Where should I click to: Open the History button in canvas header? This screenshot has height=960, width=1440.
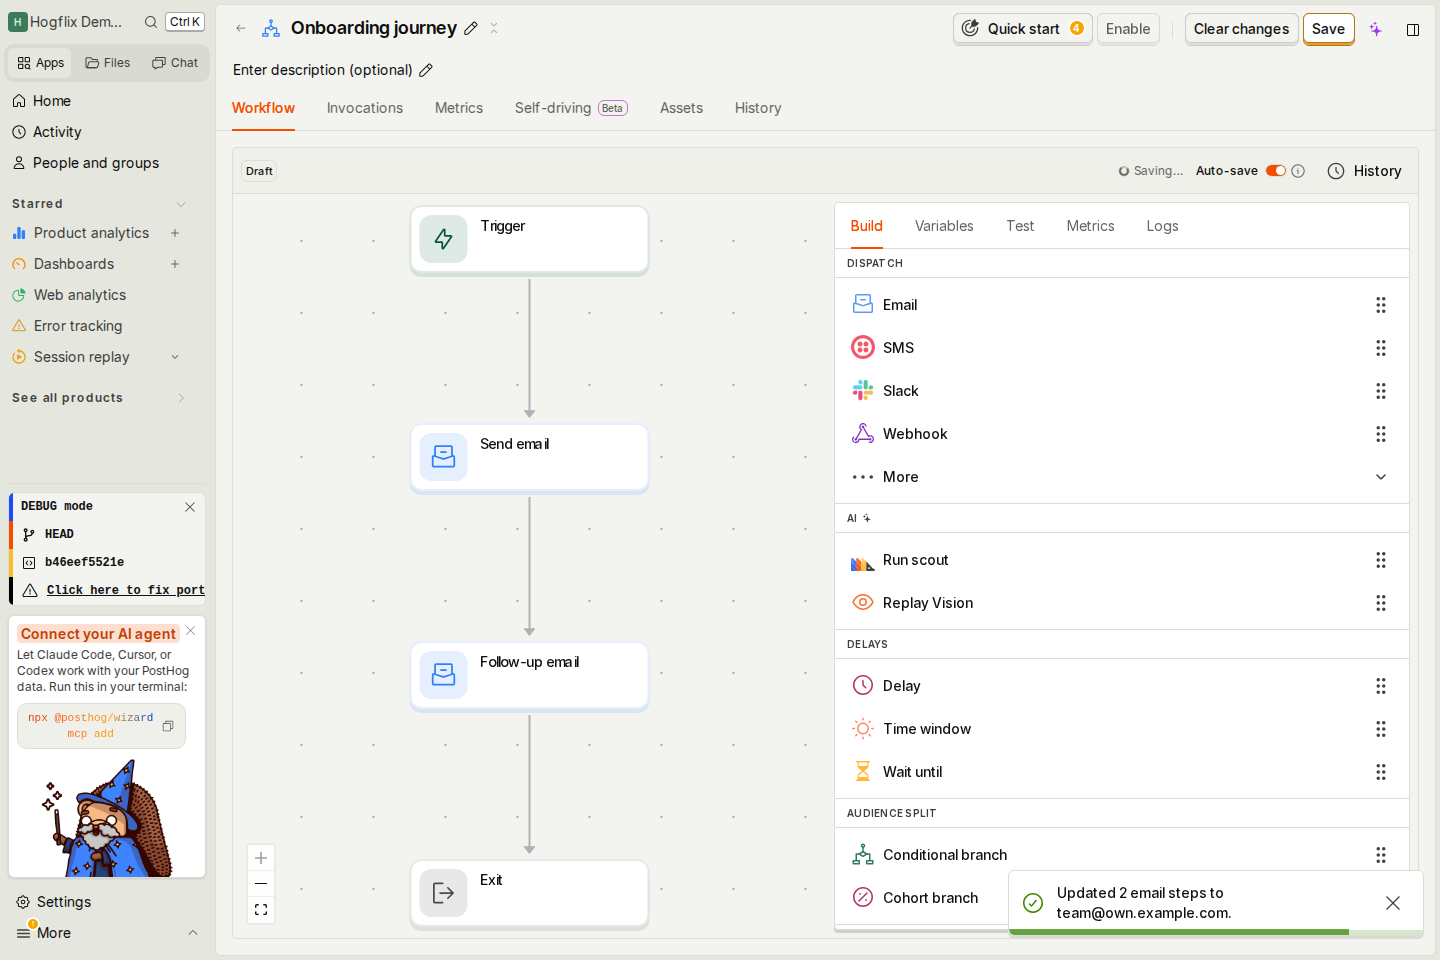tap(1364, 171)
